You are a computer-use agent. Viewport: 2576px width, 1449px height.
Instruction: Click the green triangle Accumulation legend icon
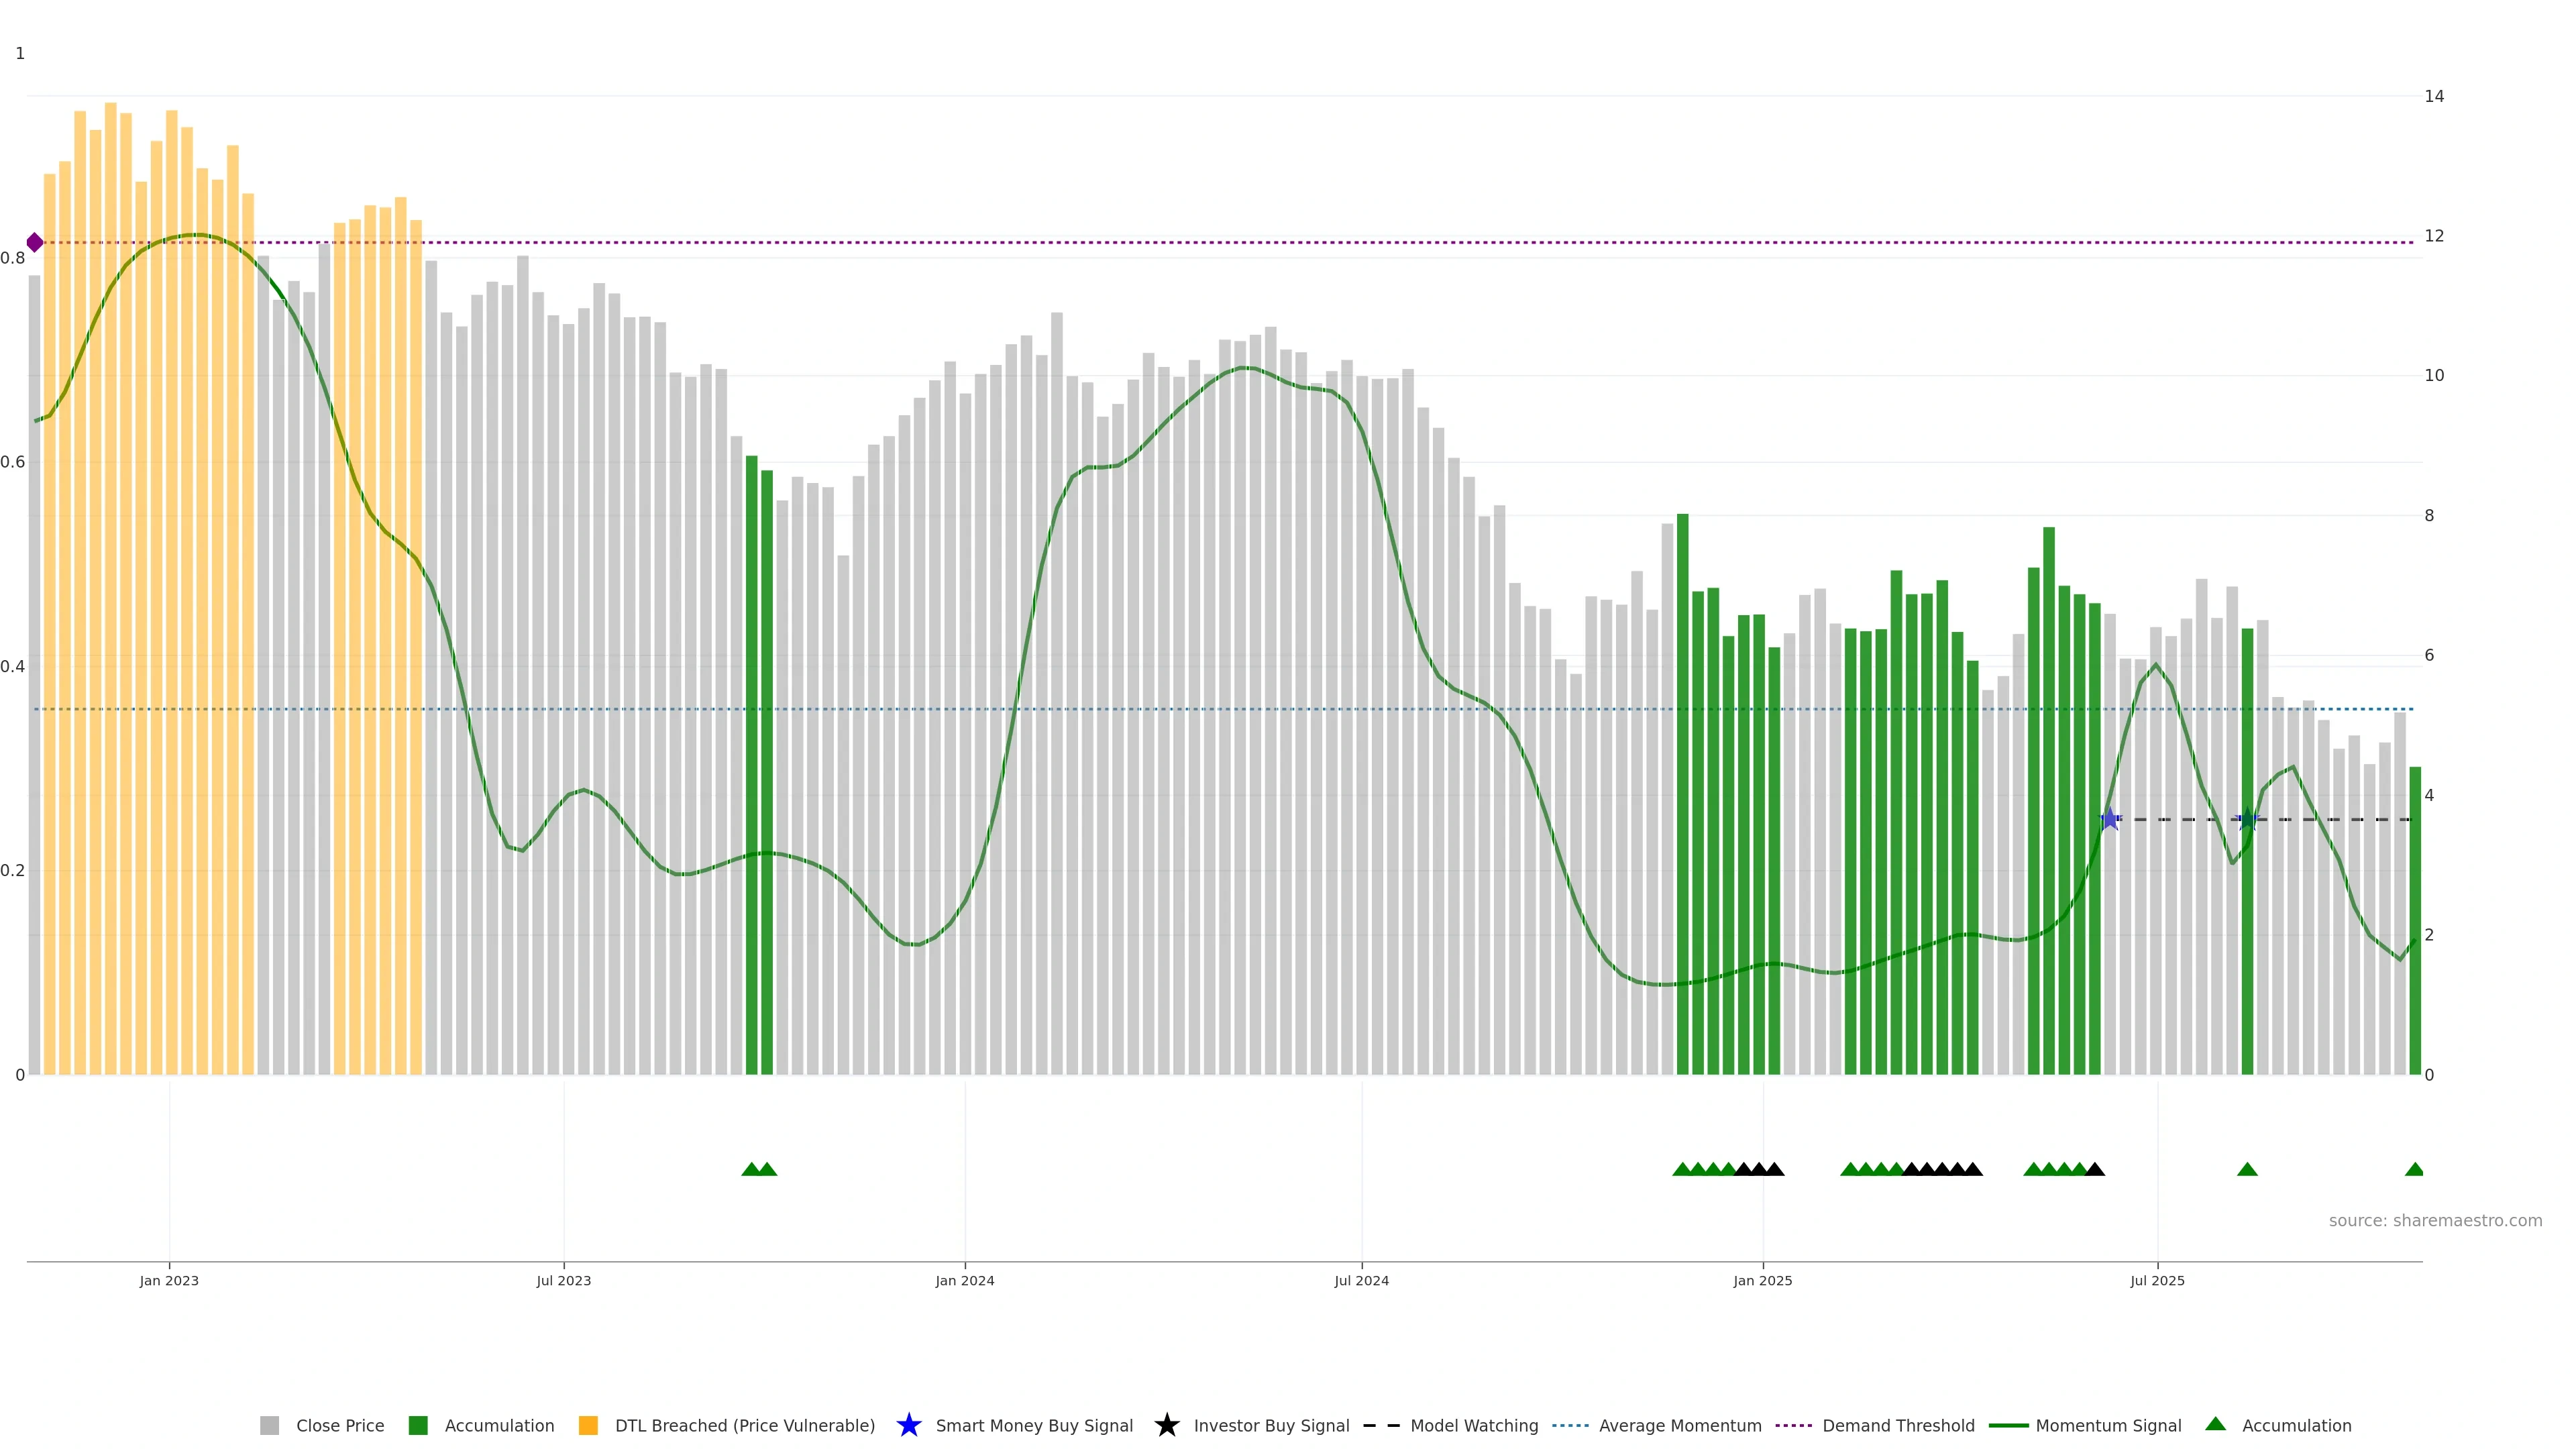tap(2216, 1424)
